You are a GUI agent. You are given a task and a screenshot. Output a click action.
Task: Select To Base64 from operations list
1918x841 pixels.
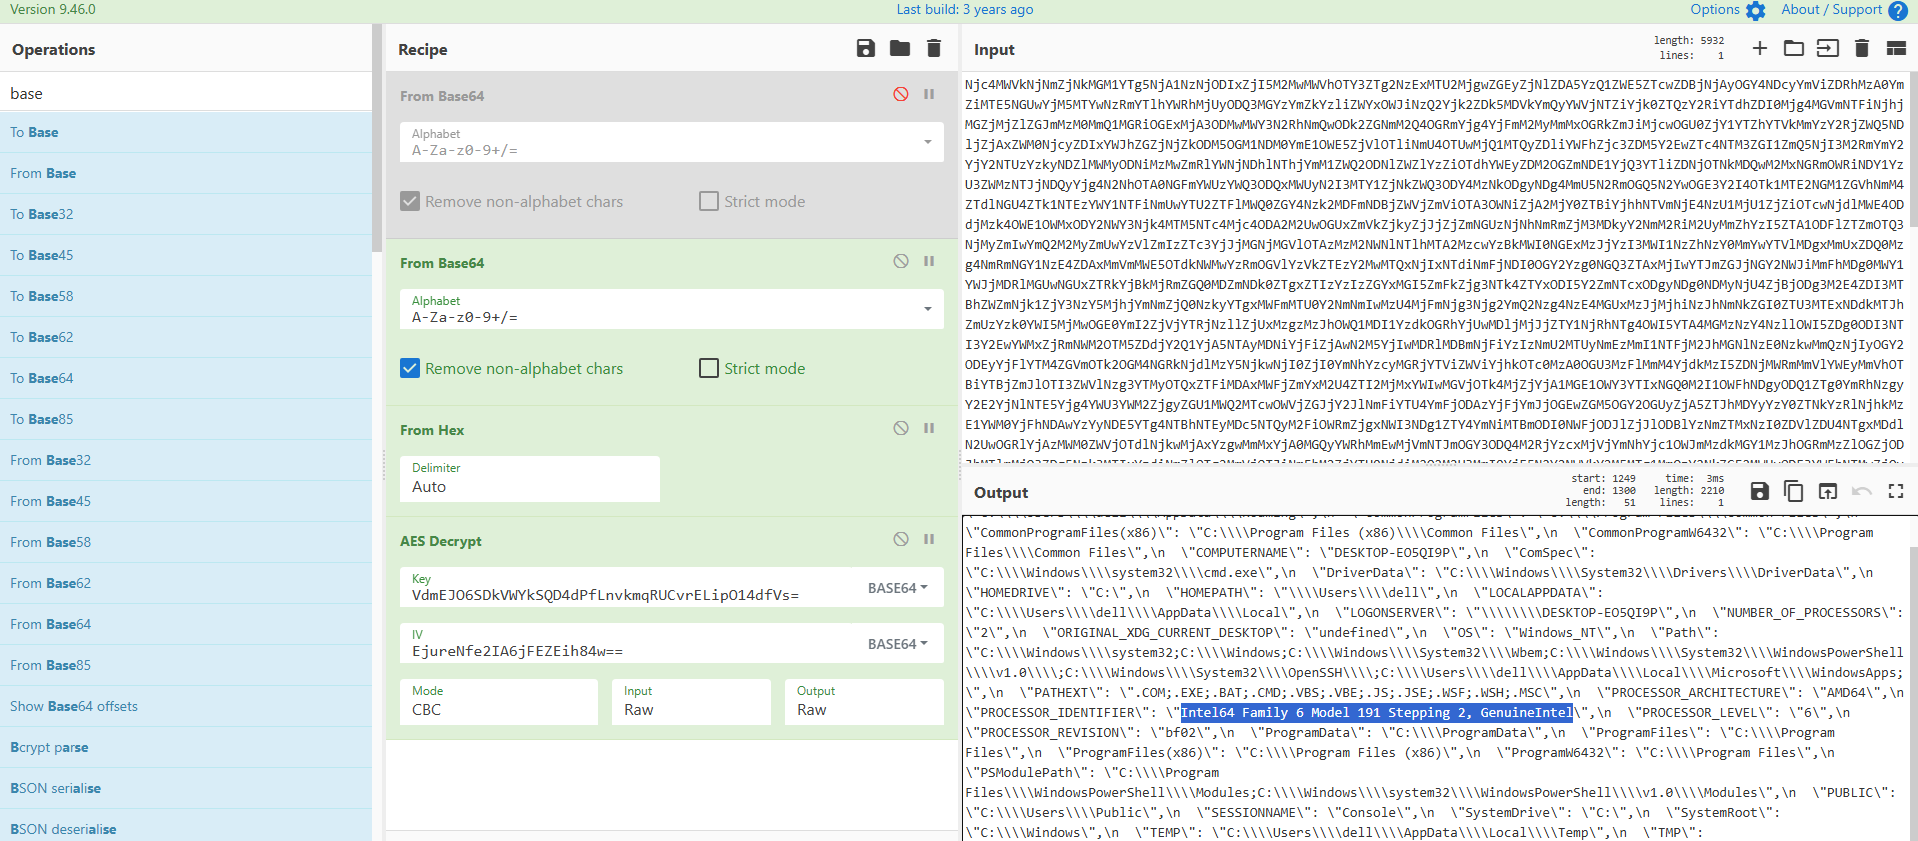tap(42, 378)
